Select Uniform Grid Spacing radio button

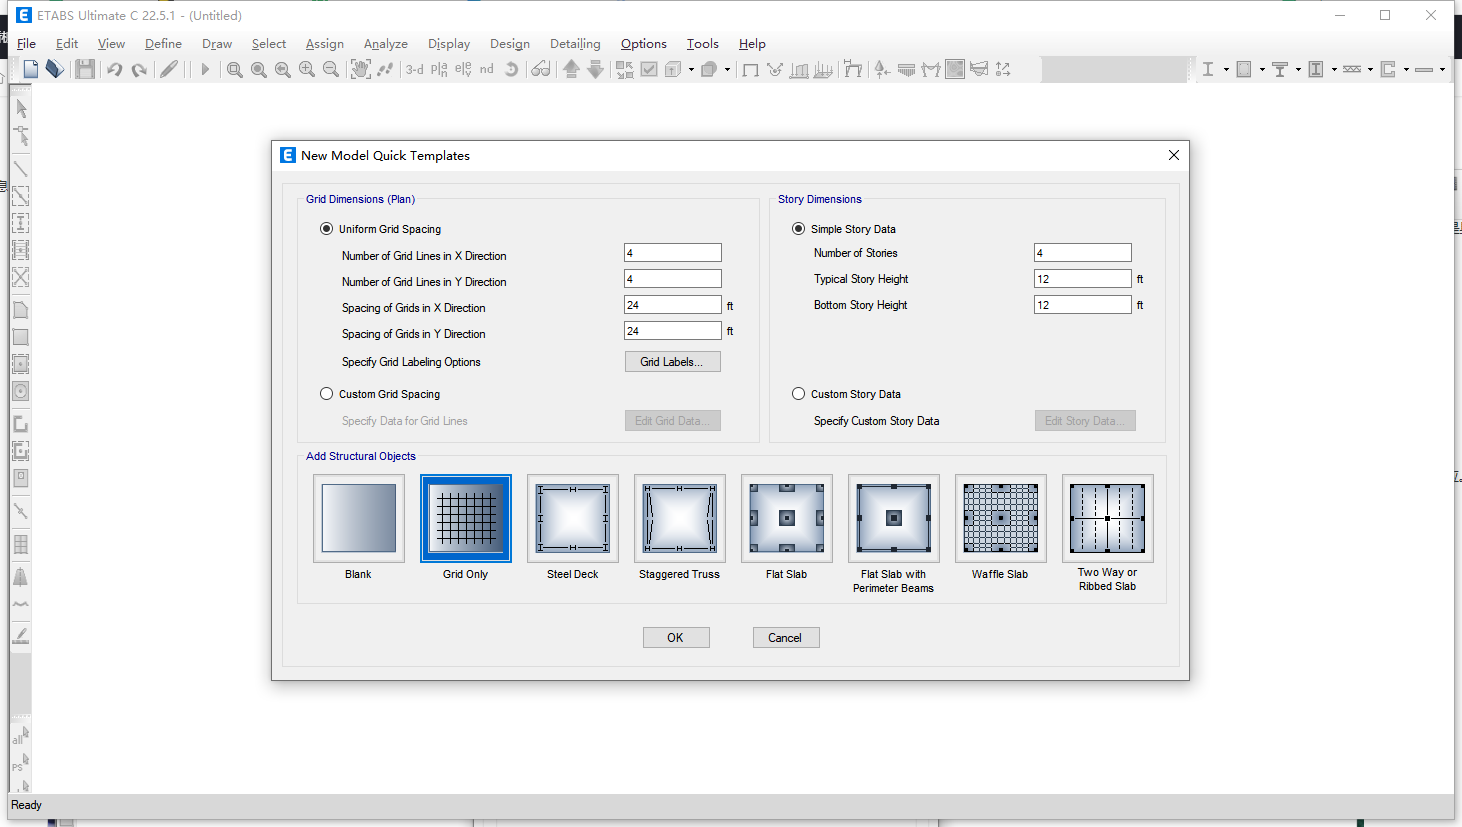coord(326,228)
